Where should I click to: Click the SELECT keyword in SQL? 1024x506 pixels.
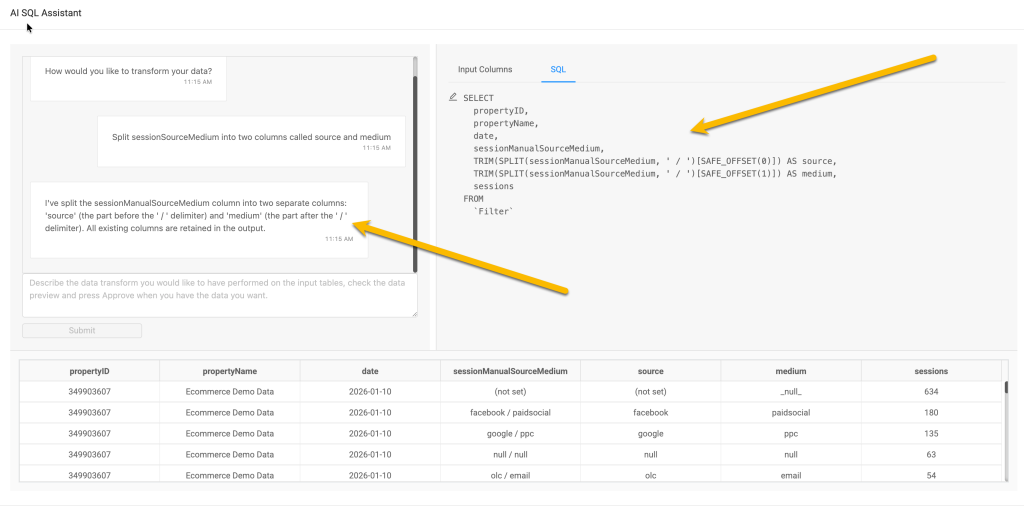click(x=479, y=98)
